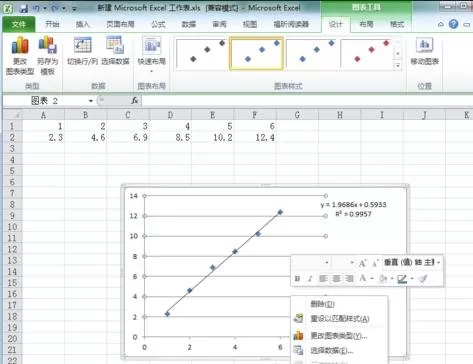Click Name Box showing 图表 2

45,101
